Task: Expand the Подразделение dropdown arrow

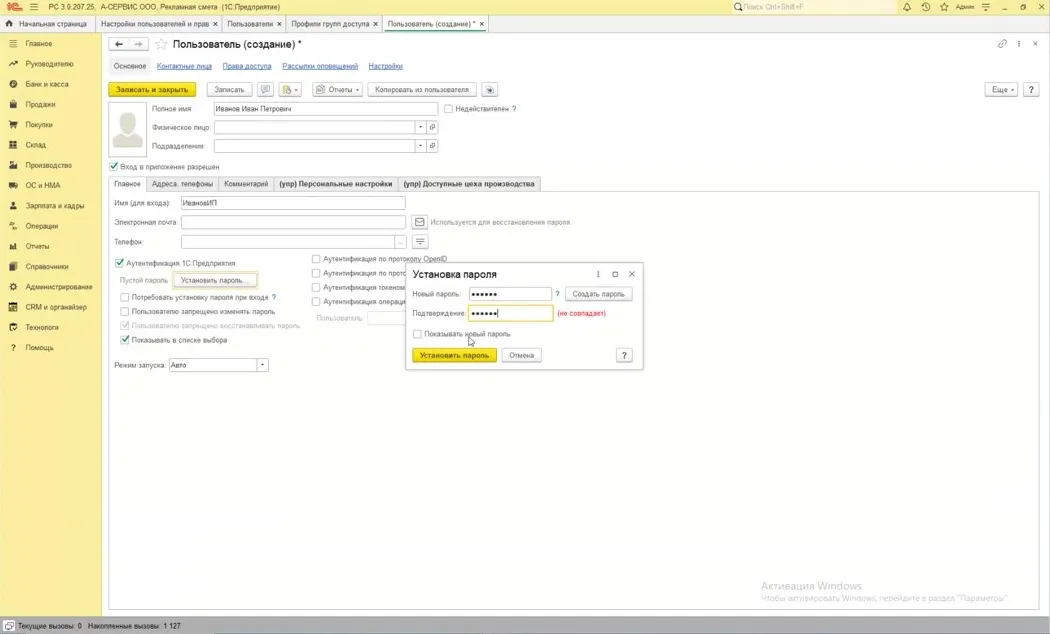Action: (x=421, y=146)
